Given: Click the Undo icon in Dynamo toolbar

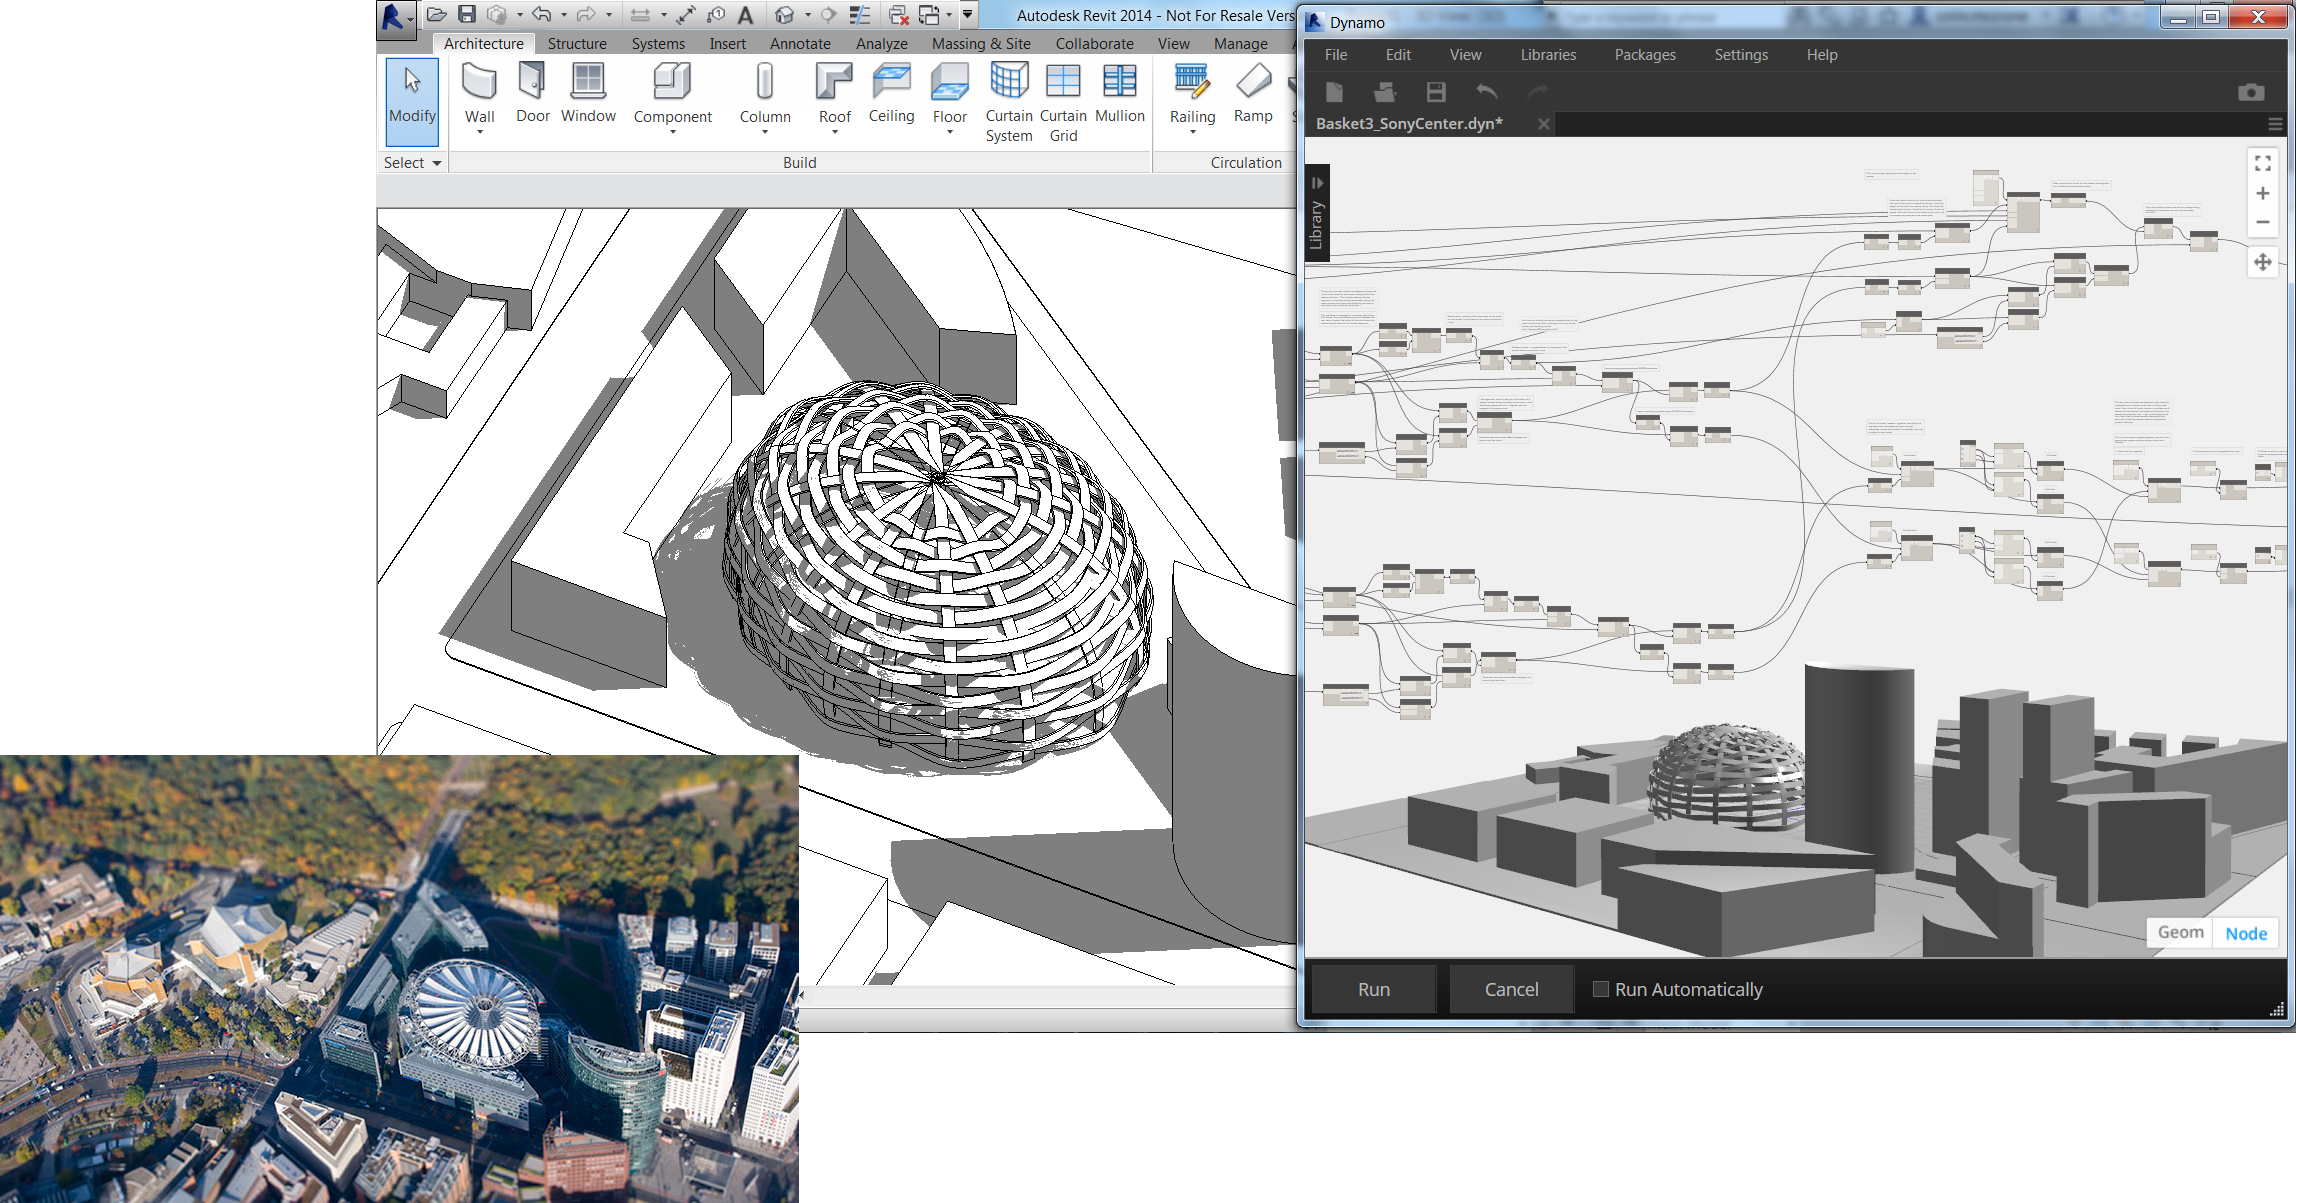Looking at the screenshot, I should point(1487,92).
